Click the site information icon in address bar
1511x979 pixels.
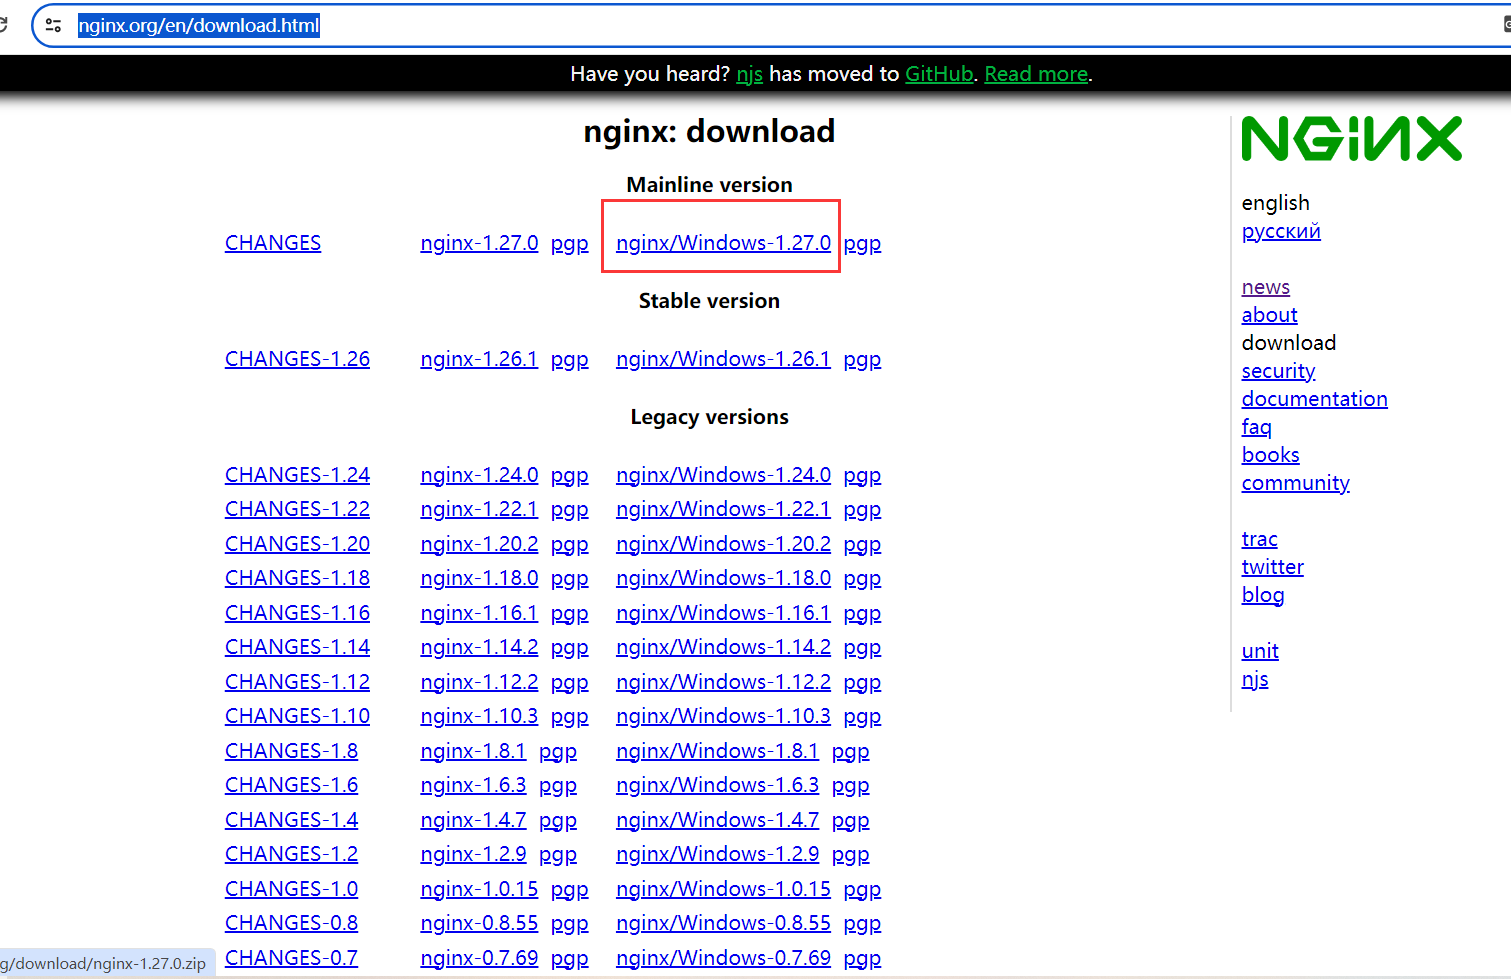click(54, 25)
